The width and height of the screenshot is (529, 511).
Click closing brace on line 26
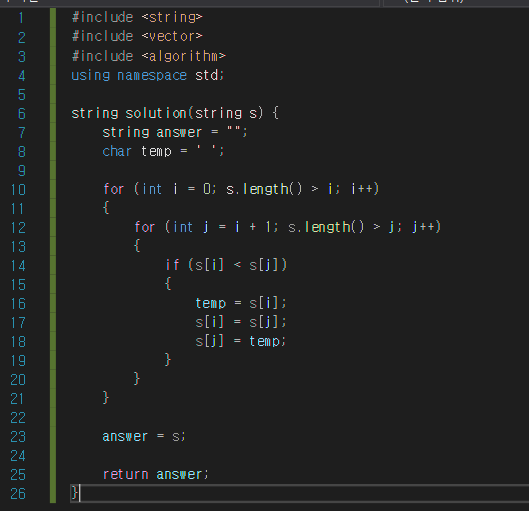pos(75,493)
